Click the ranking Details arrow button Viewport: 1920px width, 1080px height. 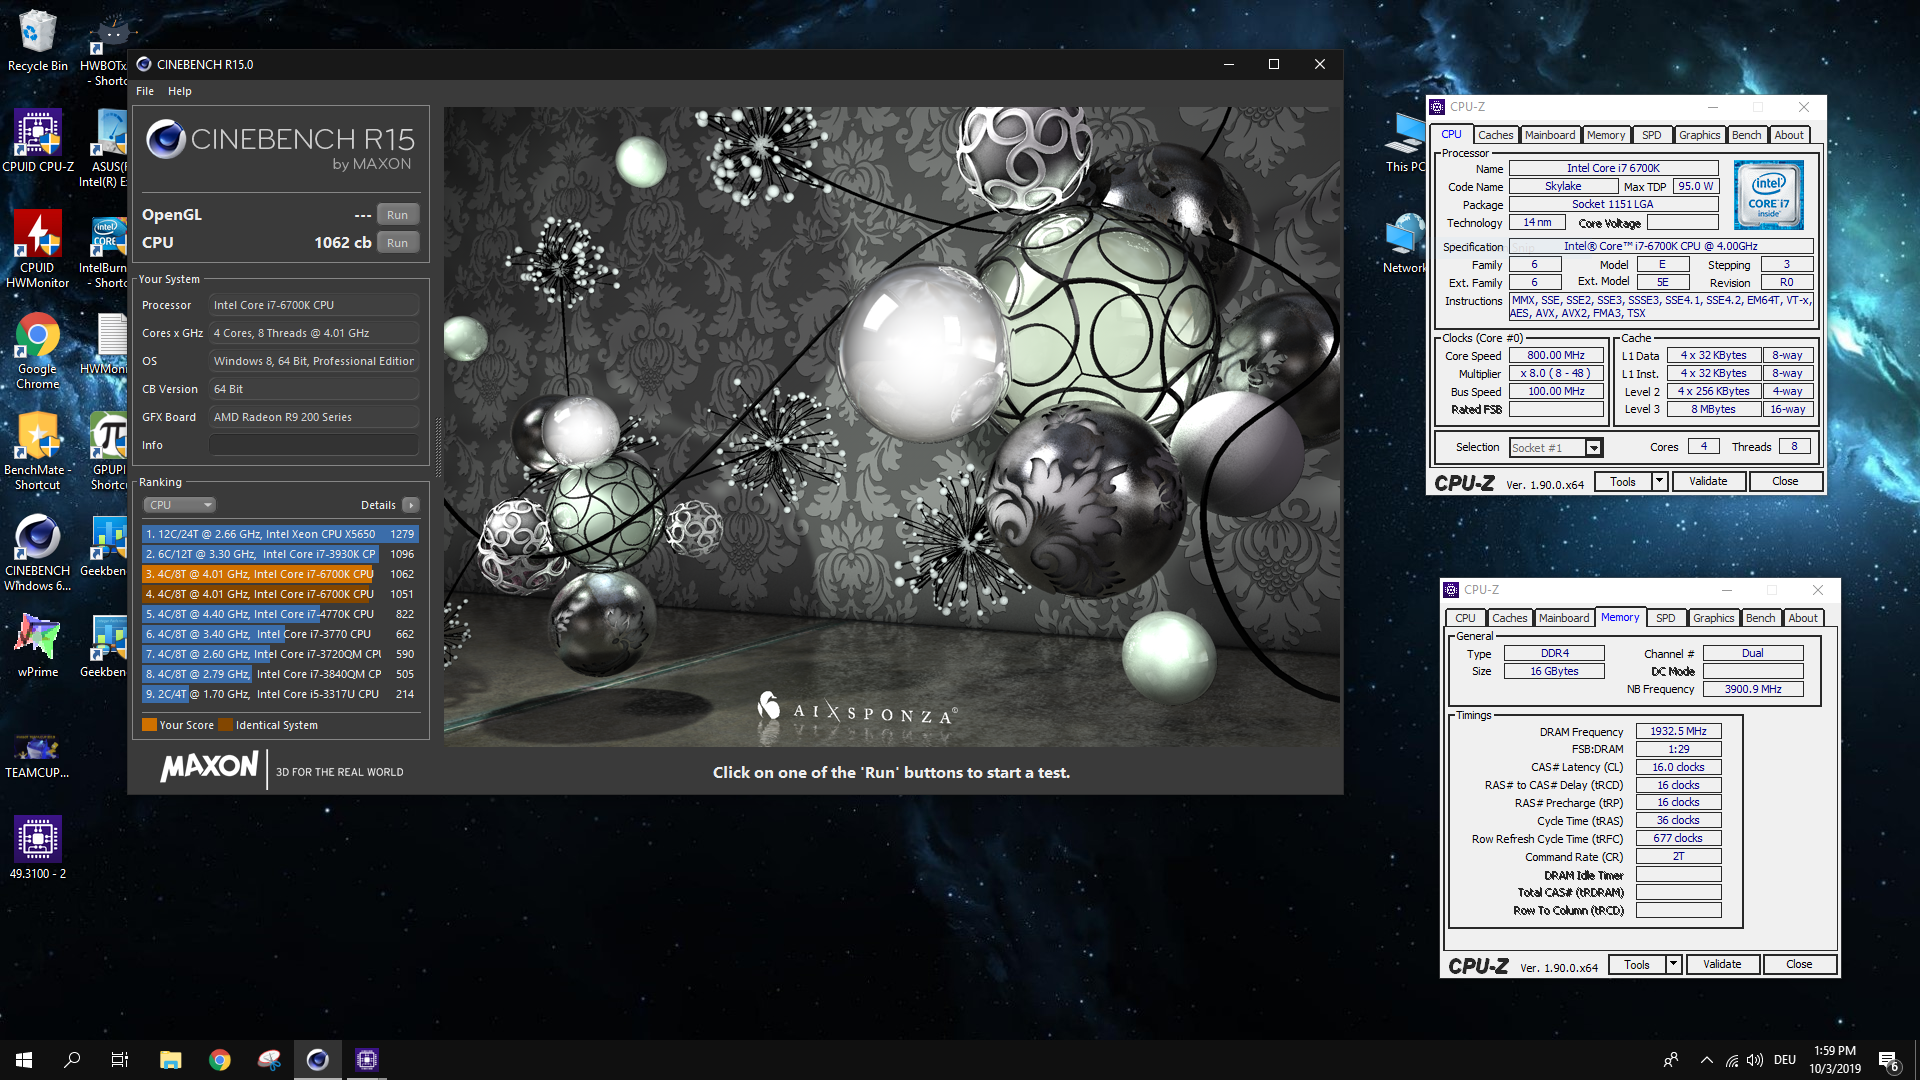coord(411,505)
